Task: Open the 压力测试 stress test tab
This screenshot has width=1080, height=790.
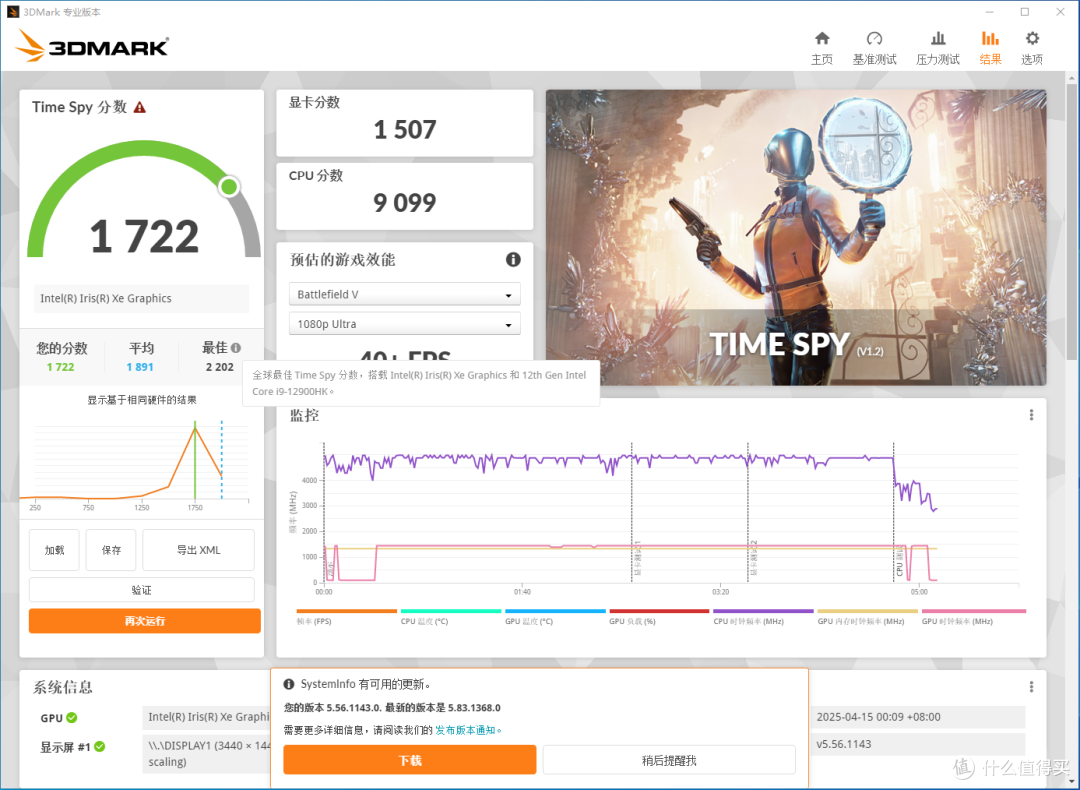Action: point(937,48)
